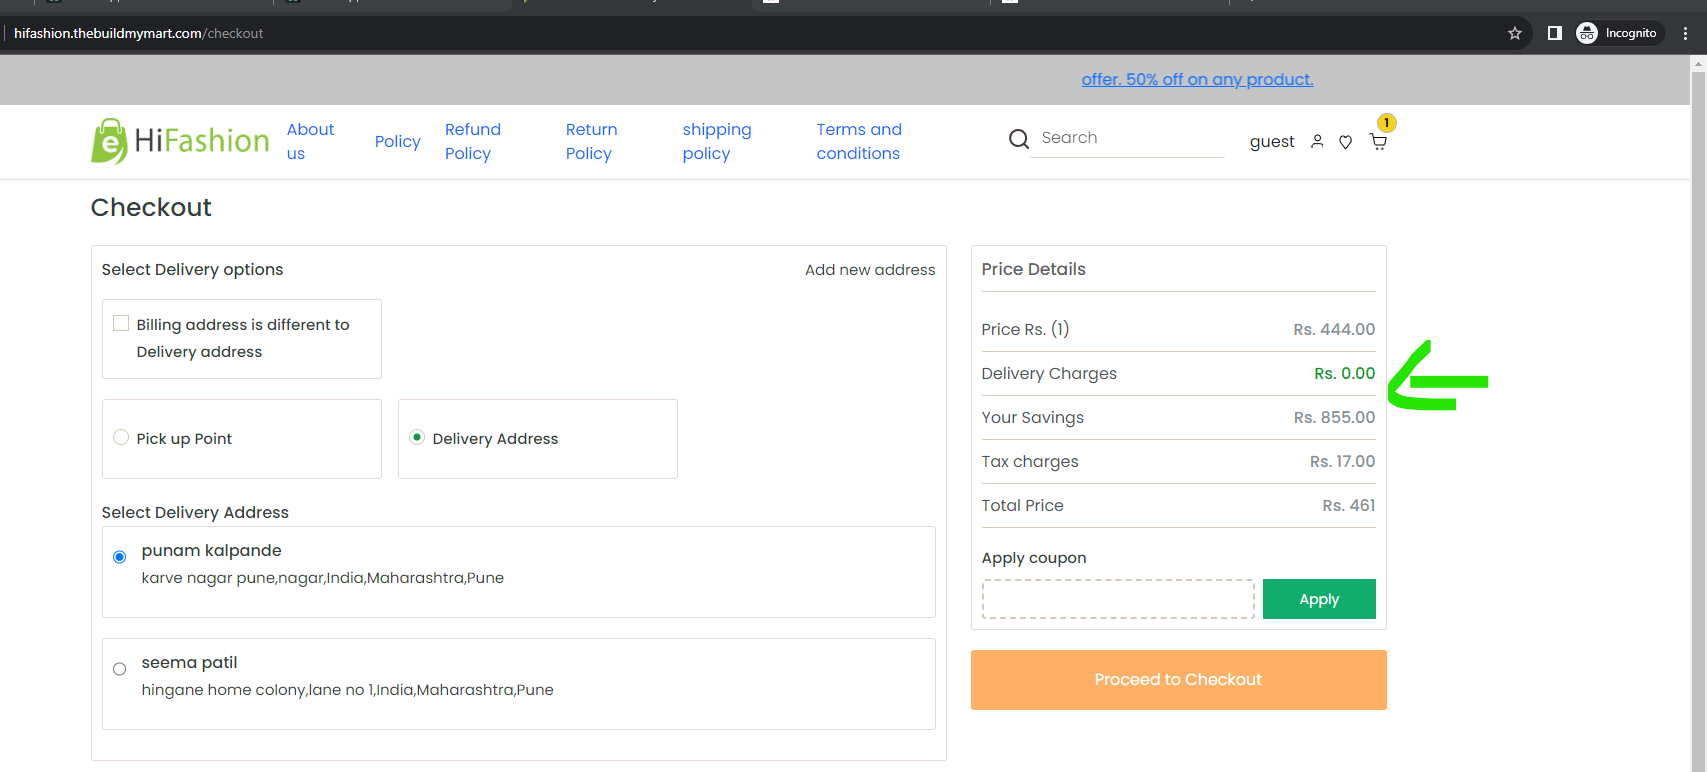Open the user account icon

(1317, 142)
